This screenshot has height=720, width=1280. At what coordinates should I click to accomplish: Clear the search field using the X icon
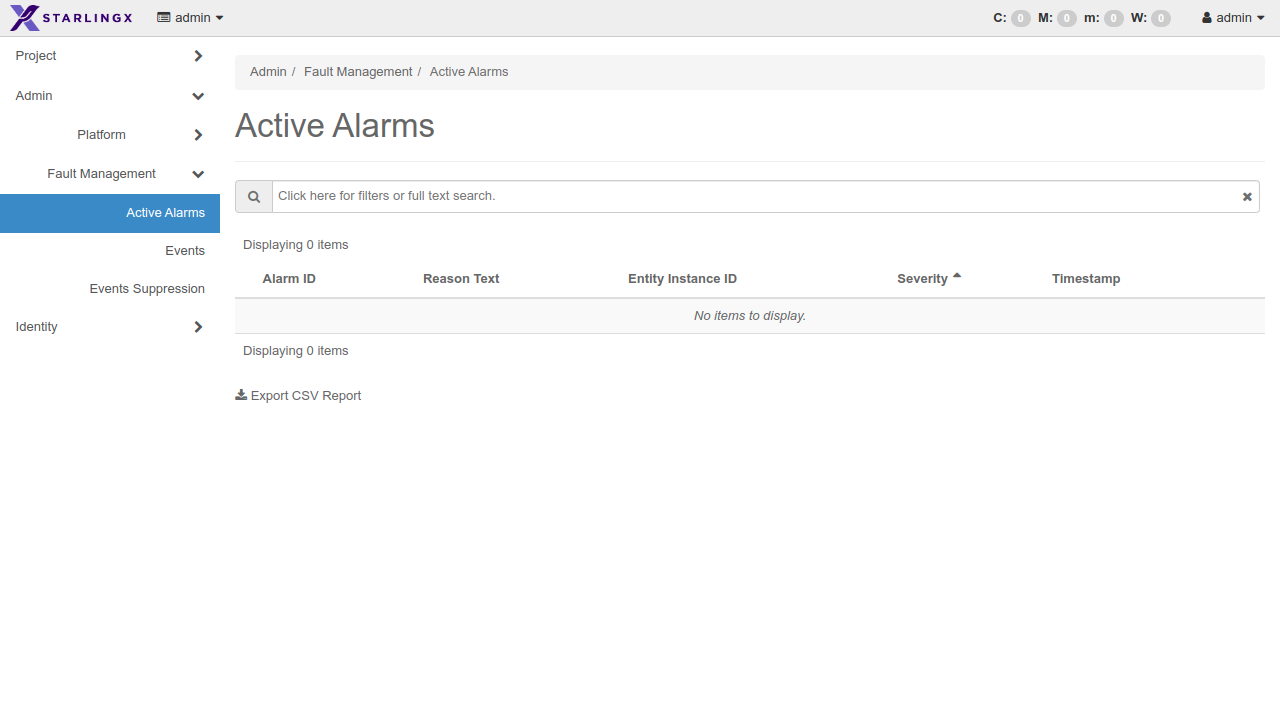coord(1246,196)
